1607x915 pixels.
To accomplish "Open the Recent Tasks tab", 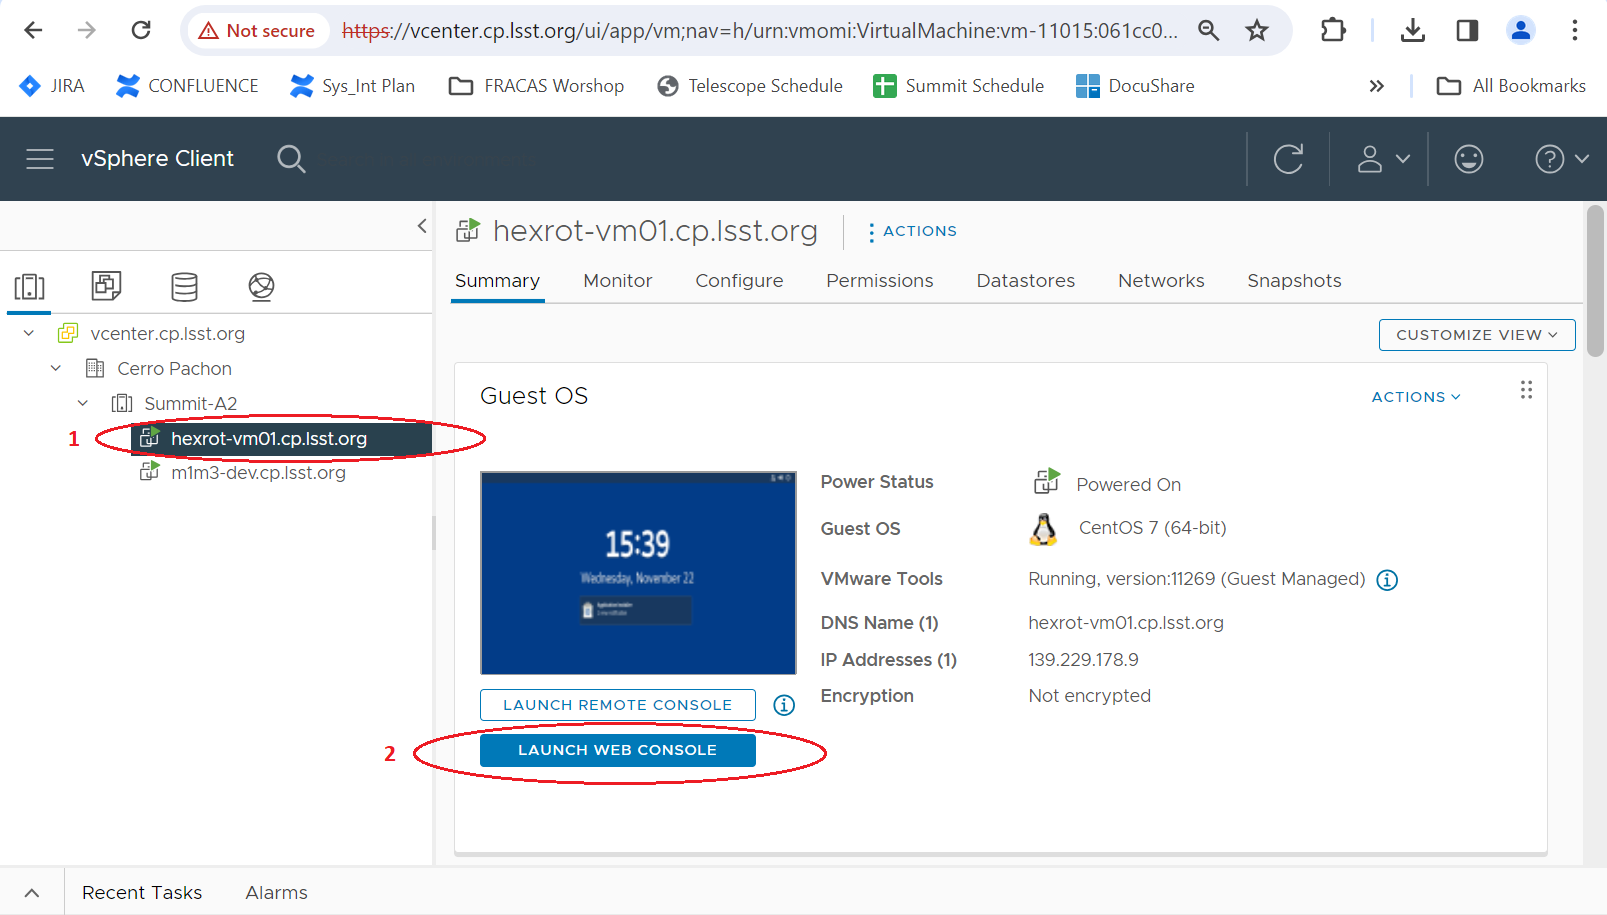I will point(142,893).
